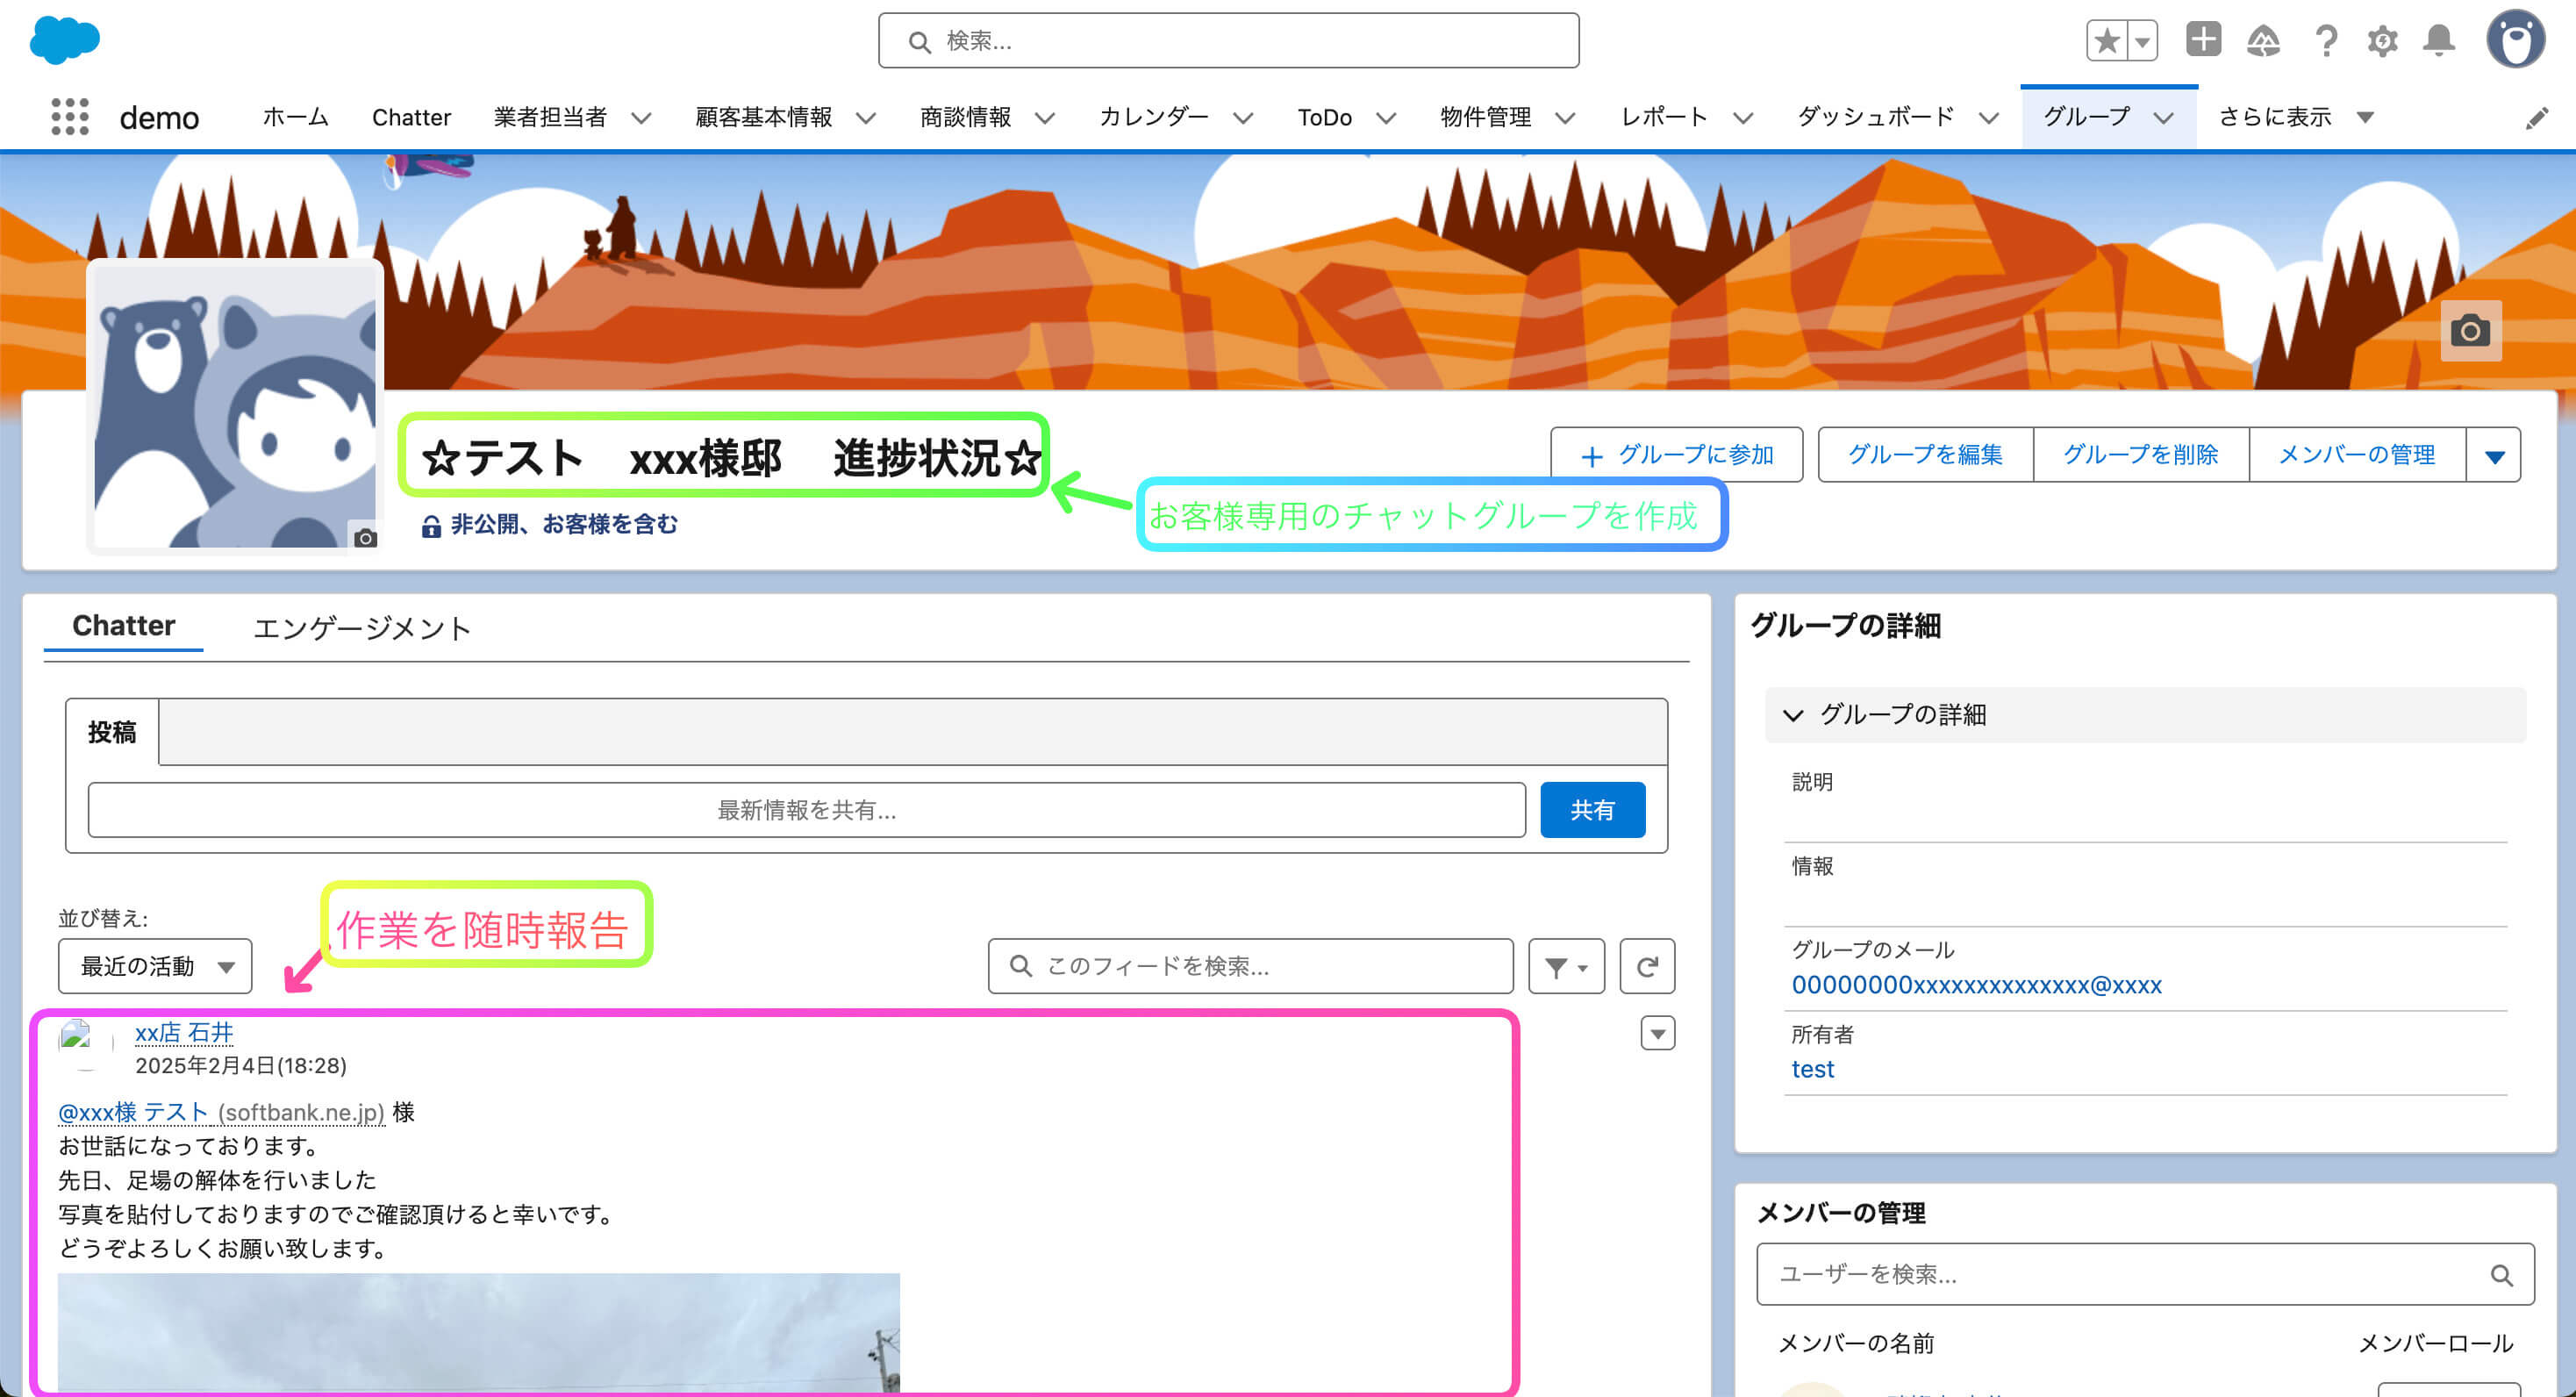Open the help question mark icon
2576x1397 pixels.
pos(2326,41)
